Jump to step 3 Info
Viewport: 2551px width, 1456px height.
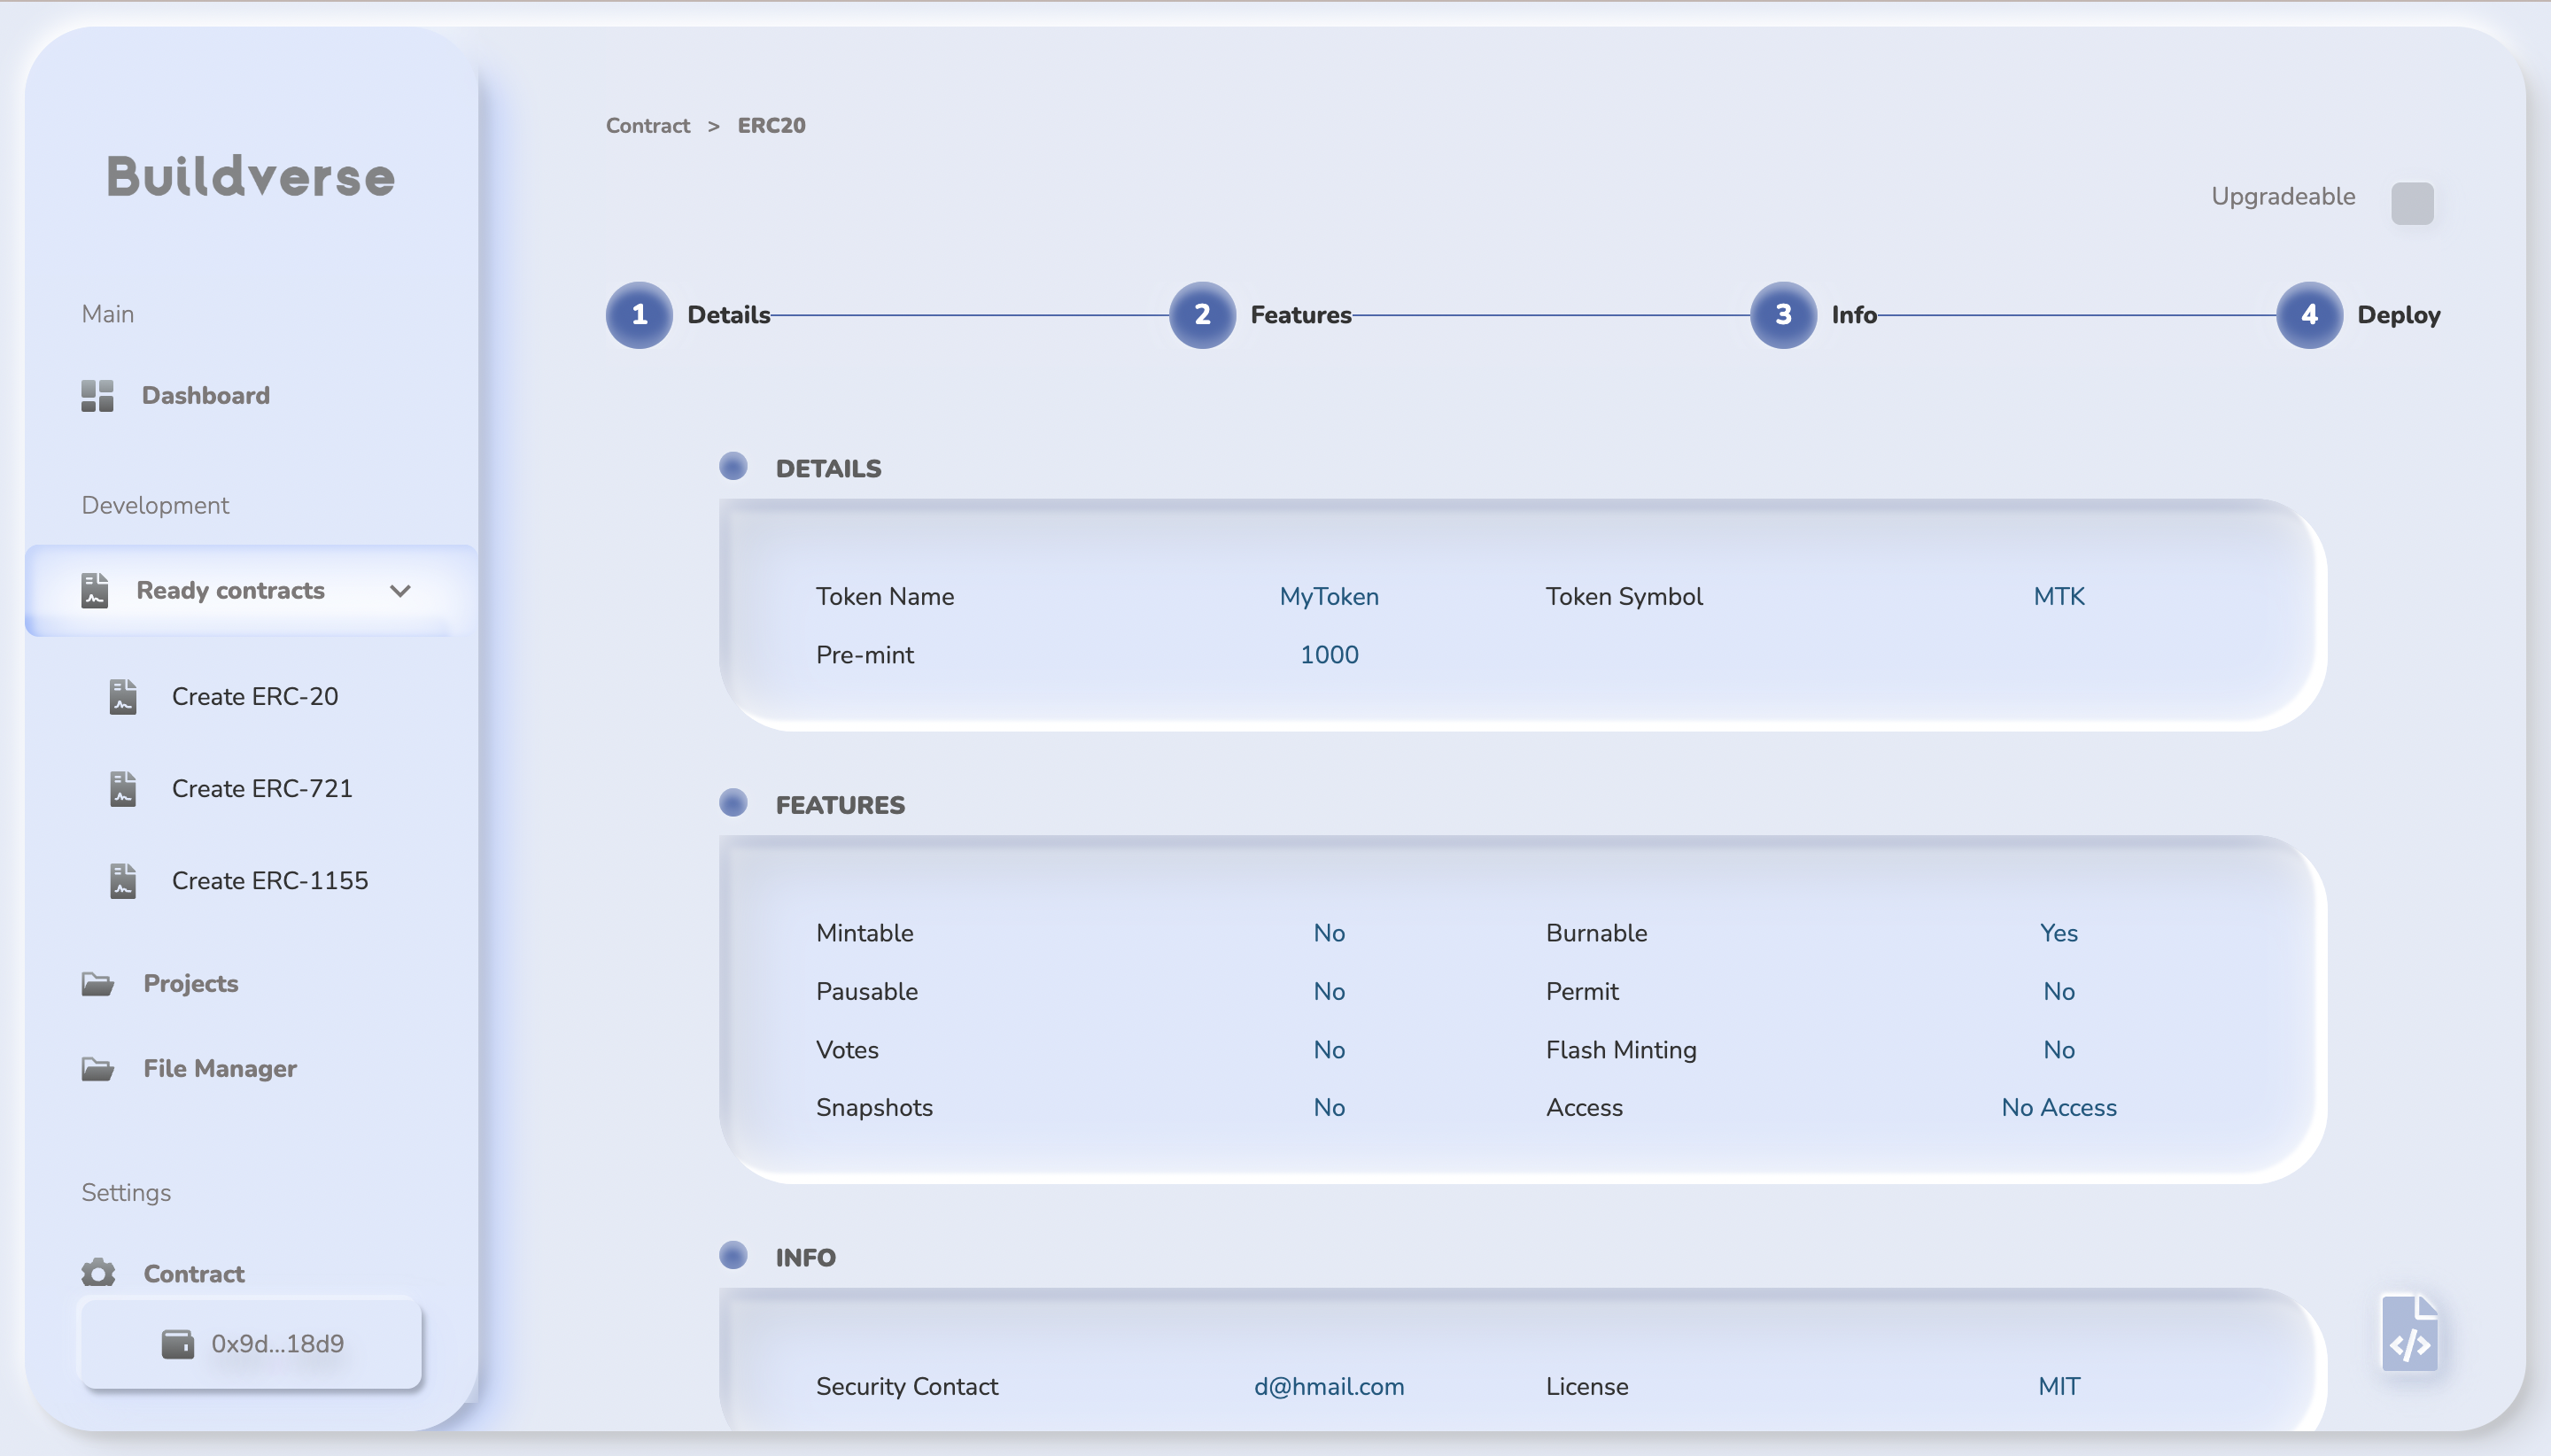pos(1783,315)
